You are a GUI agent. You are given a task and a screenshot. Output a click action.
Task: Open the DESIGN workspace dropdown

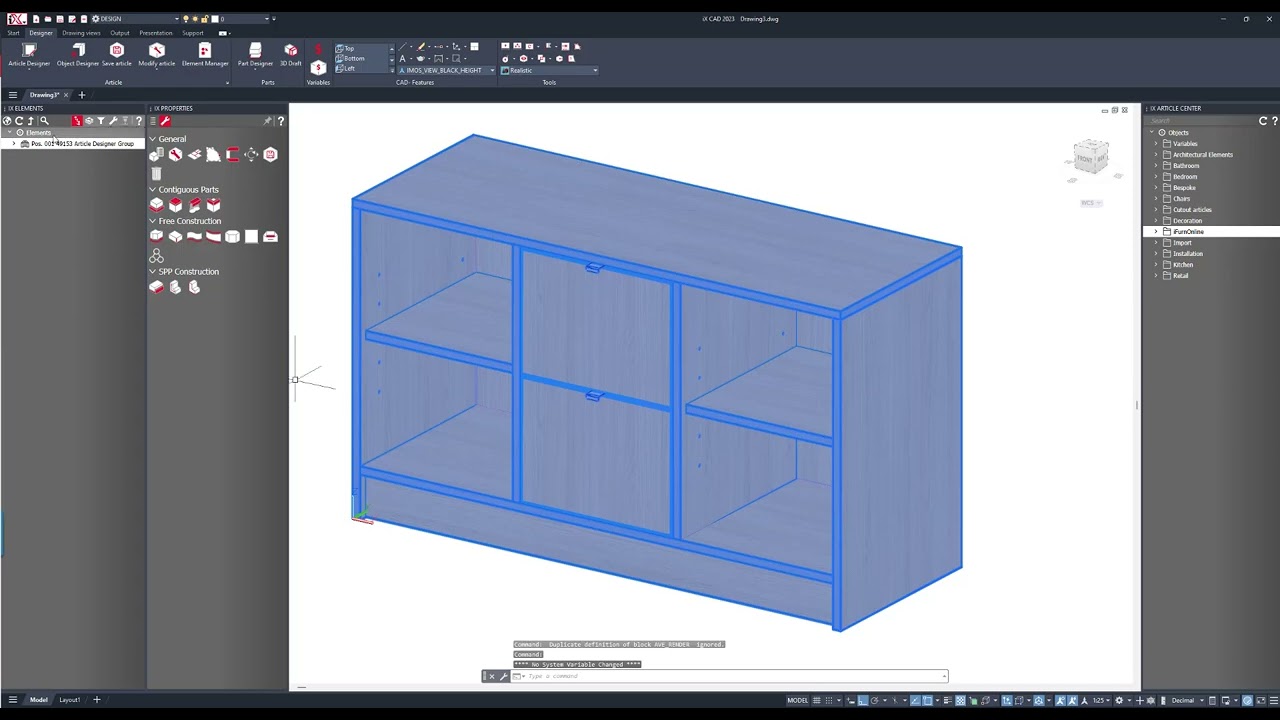point(135,19)
